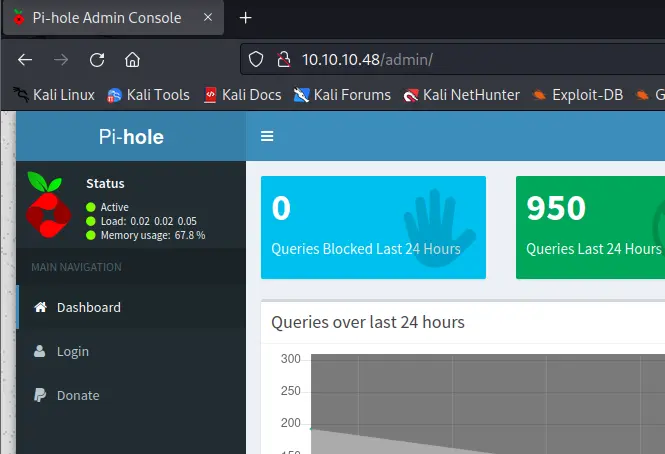Image resolution: width=665 pixels, height=454 pixels.
Task: Open the Kali Linux bookmark
Action: [x=54, y=95]
